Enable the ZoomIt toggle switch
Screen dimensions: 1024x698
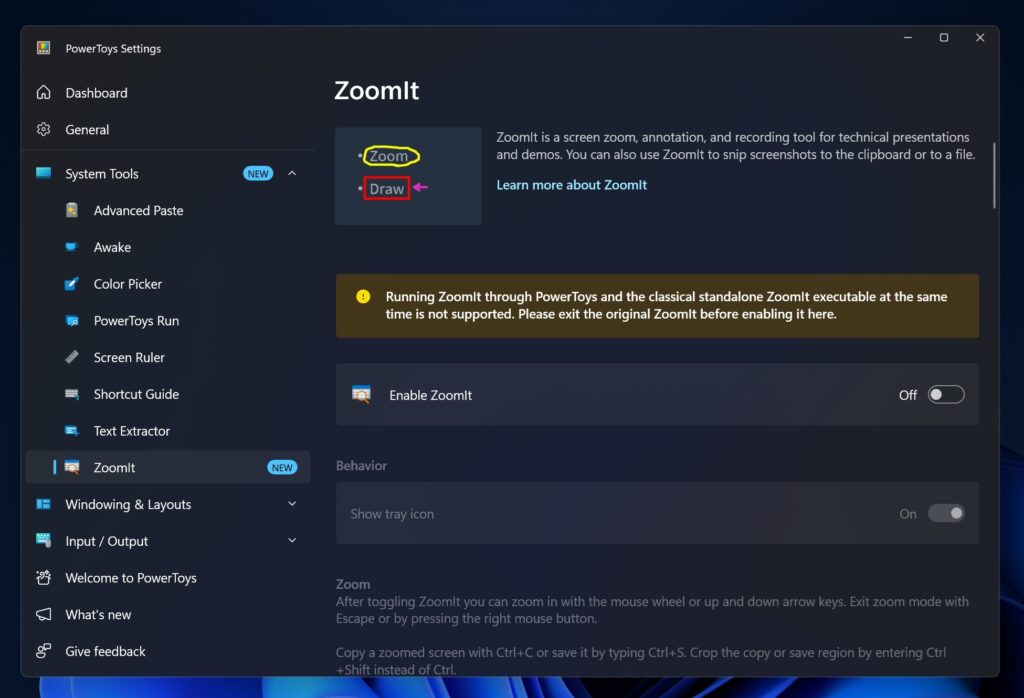tap(946, 394)
